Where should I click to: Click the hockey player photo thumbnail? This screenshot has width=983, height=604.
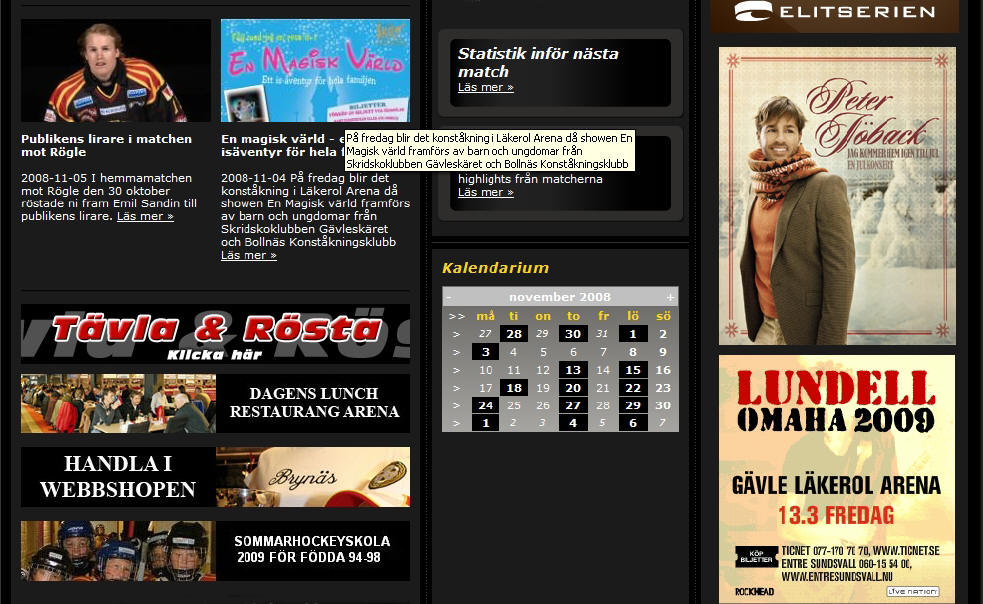click(116, 71)
